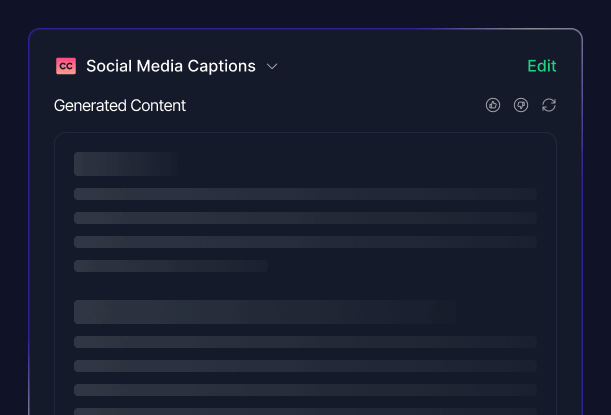Regenerate content with the refresh arrows icon
The image size is (611, 415).
pos(549,105)
